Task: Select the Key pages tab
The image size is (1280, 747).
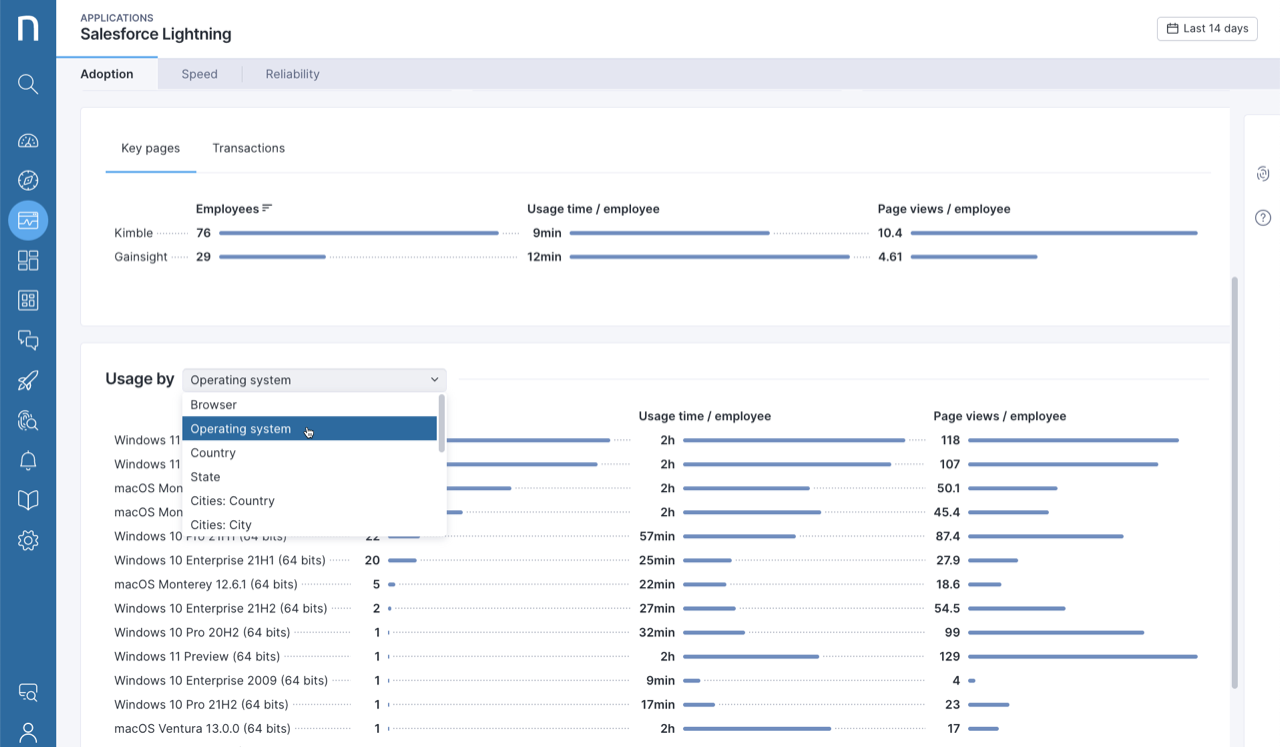Action: pos(151,148)
